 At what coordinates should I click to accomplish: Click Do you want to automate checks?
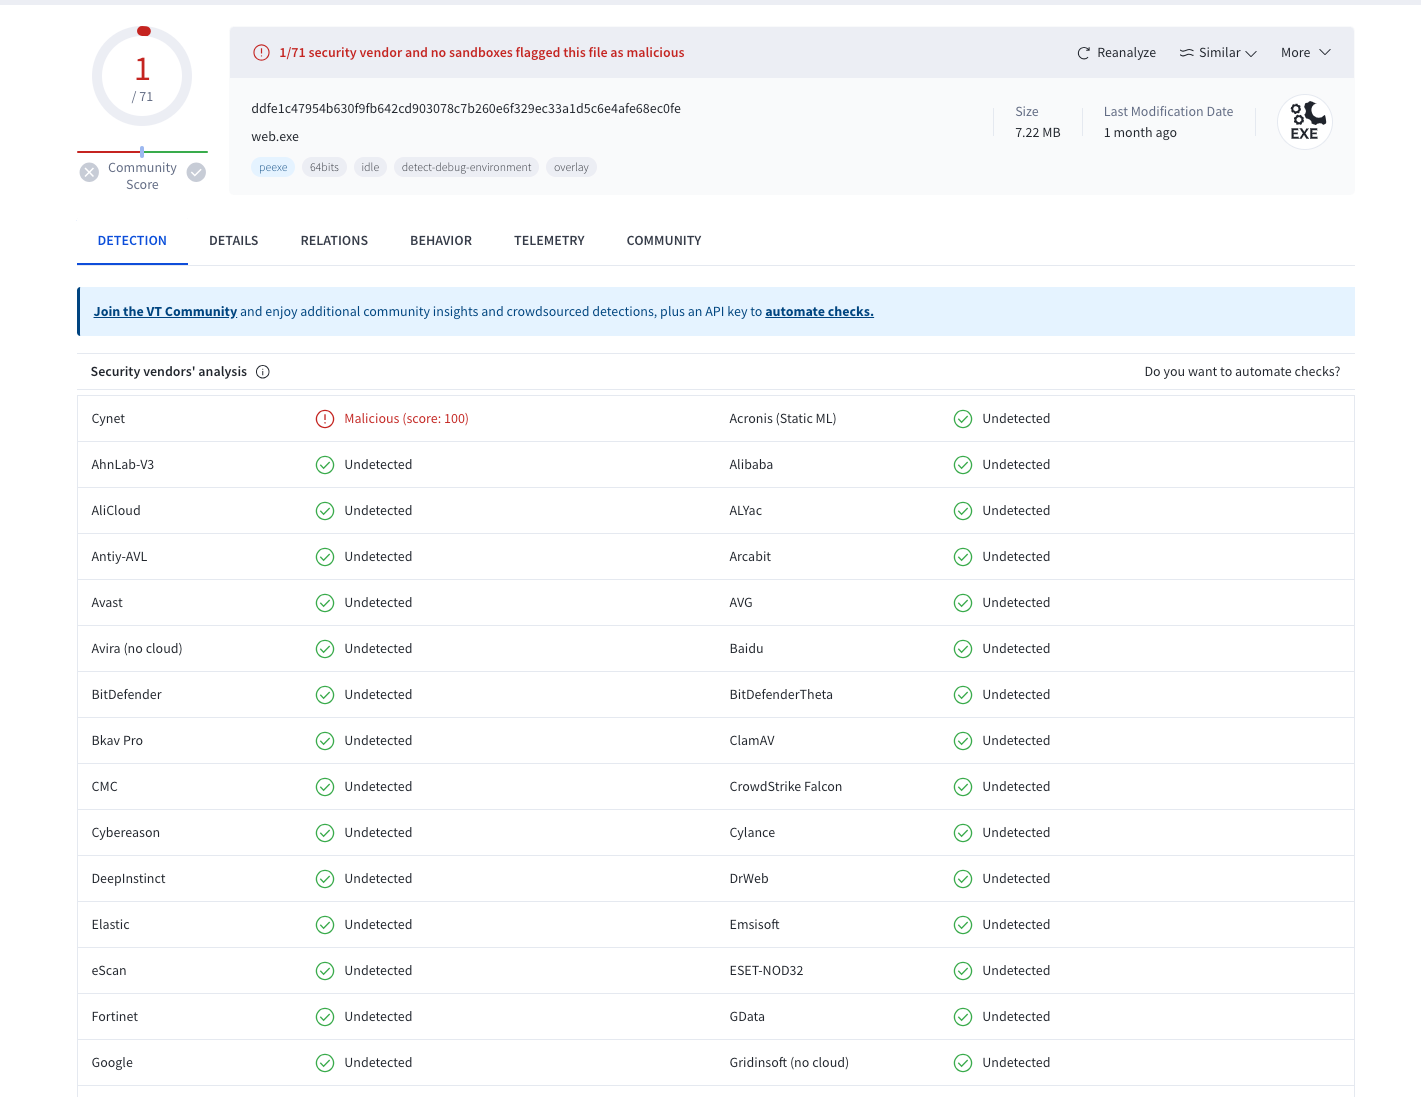click(x=1242, y=372)
